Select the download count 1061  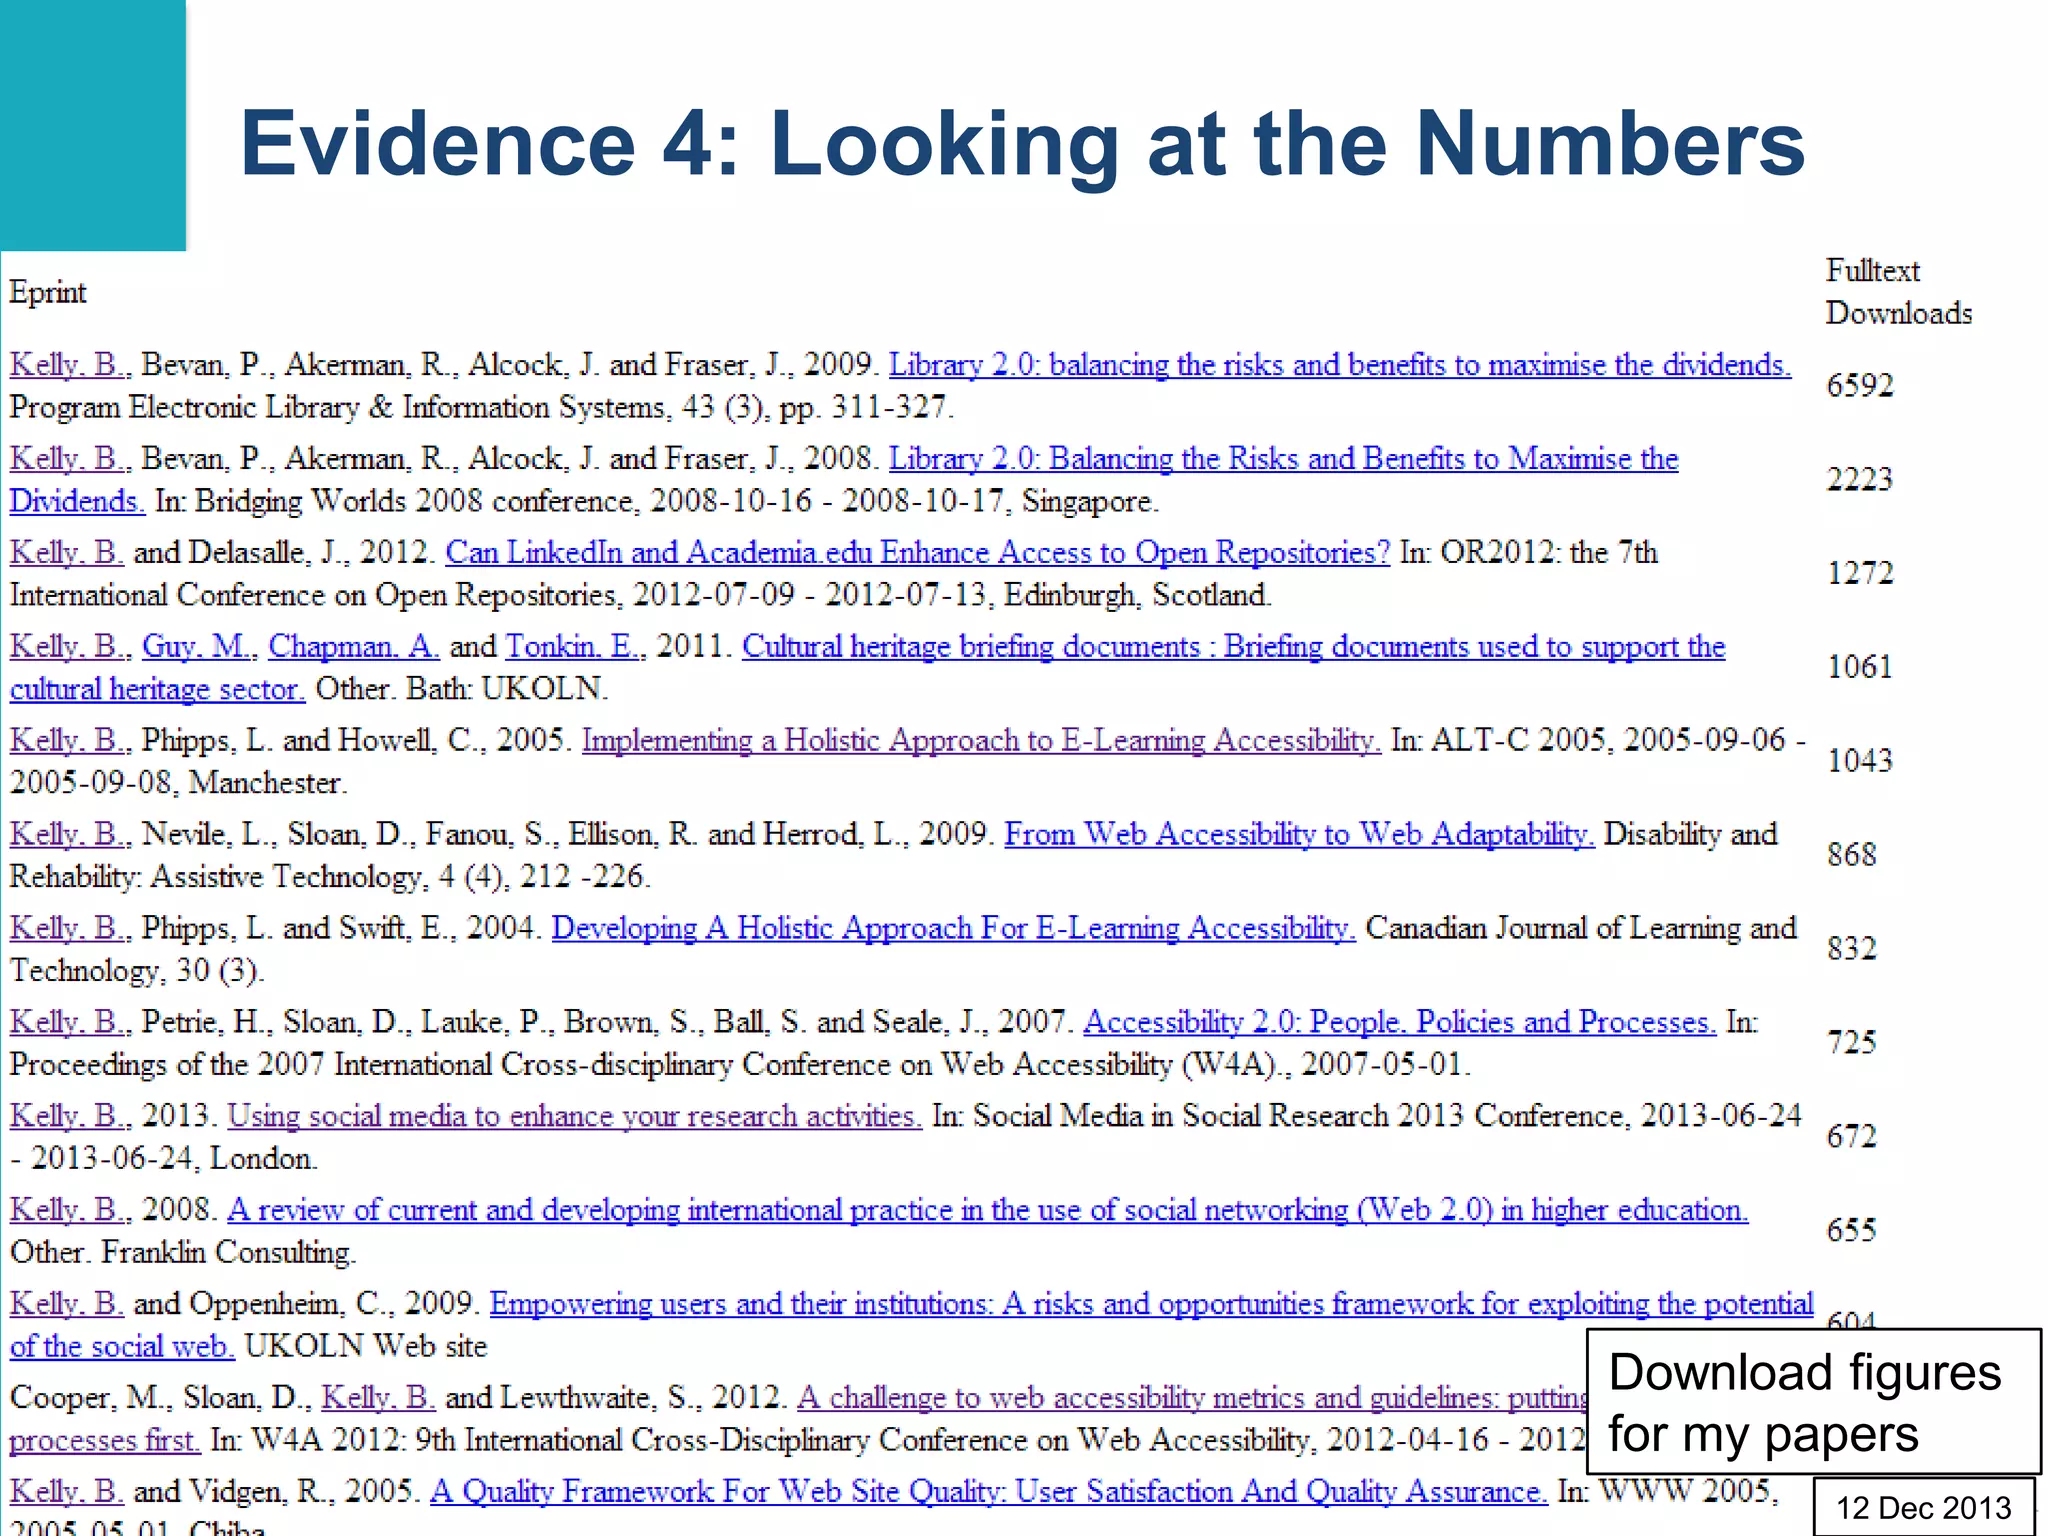1860,668
